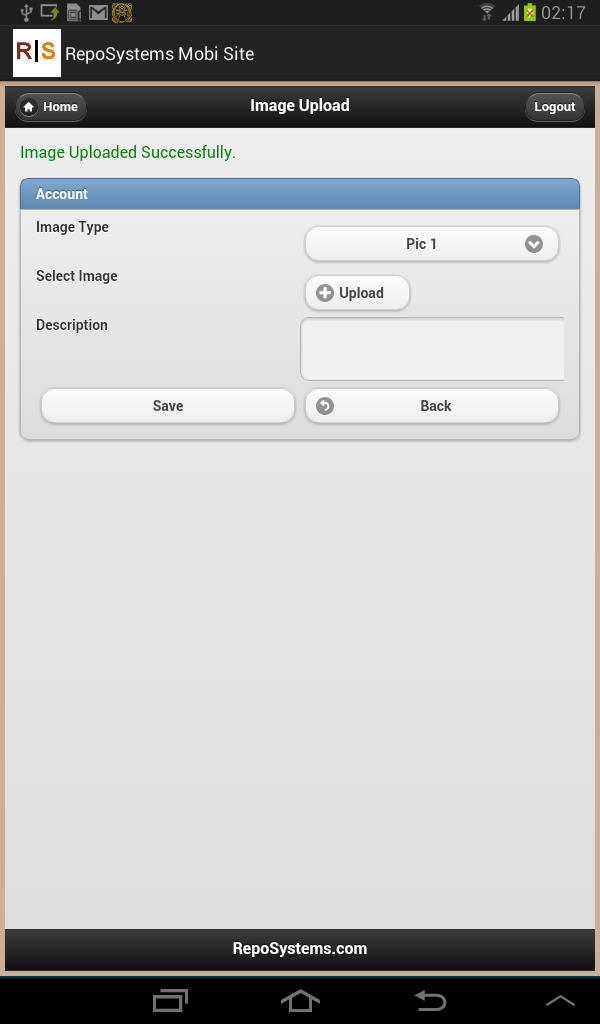Open the RepoSystems.com footer link
The image size is (600, 1024).
300,948
